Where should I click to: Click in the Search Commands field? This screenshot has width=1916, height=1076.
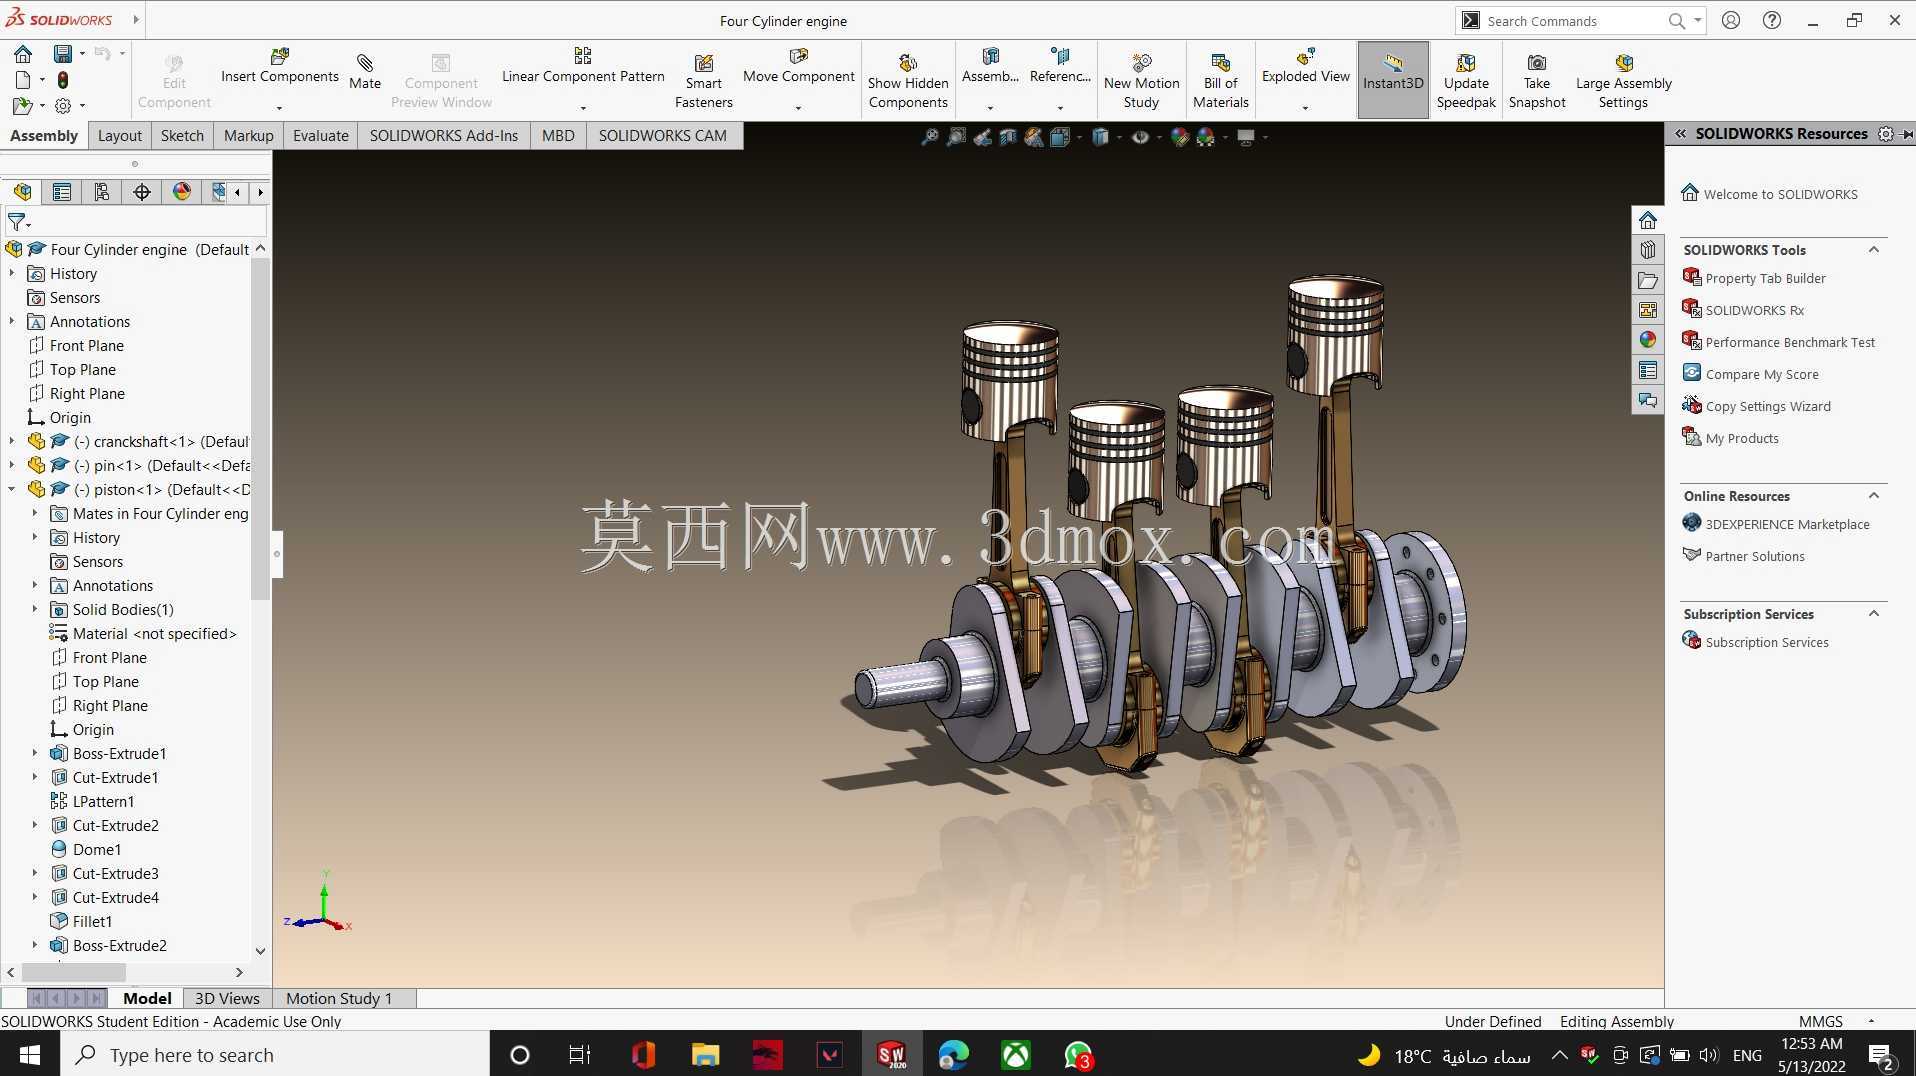(1570, 21)
